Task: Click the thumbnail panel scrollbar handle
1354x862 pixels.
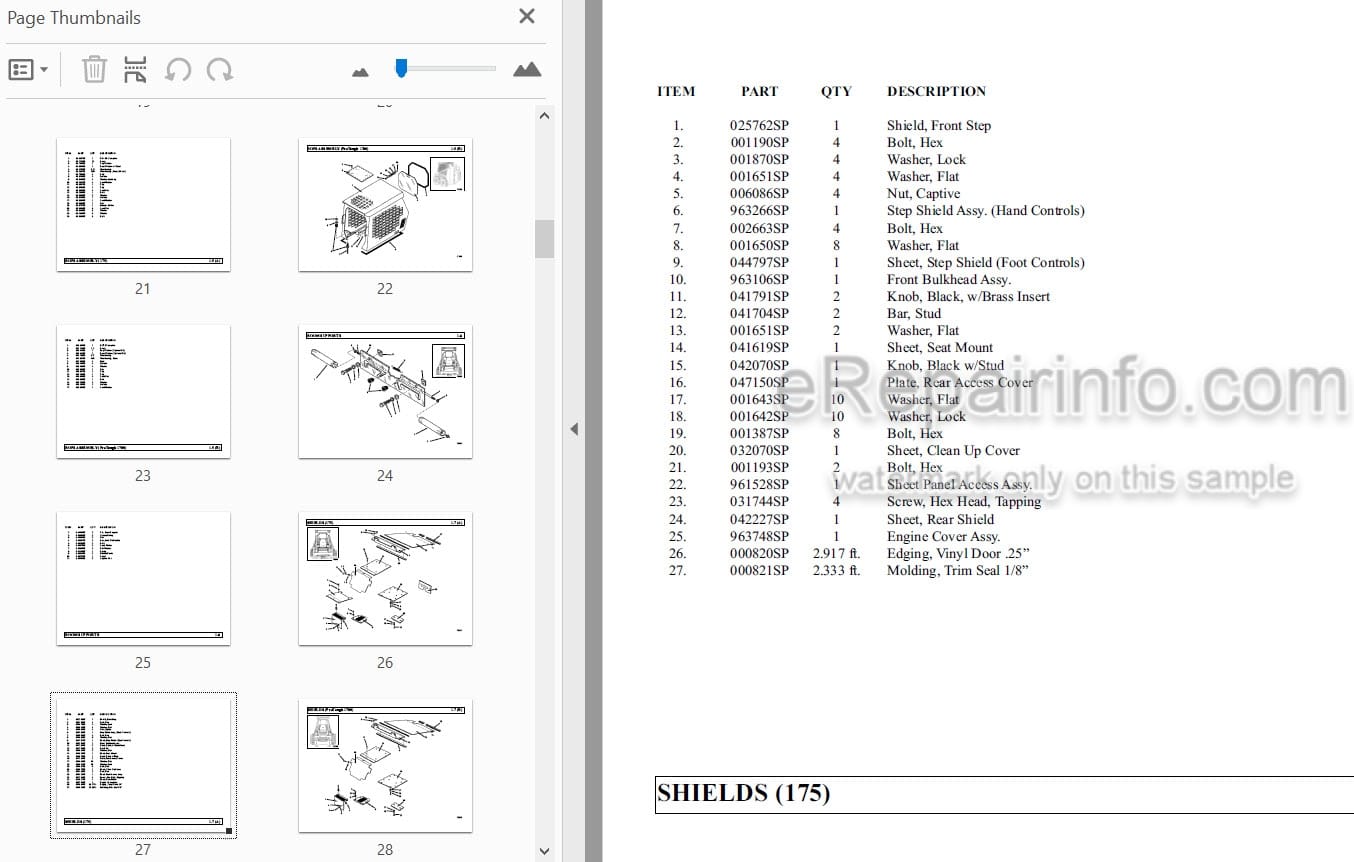Action: 544,239
